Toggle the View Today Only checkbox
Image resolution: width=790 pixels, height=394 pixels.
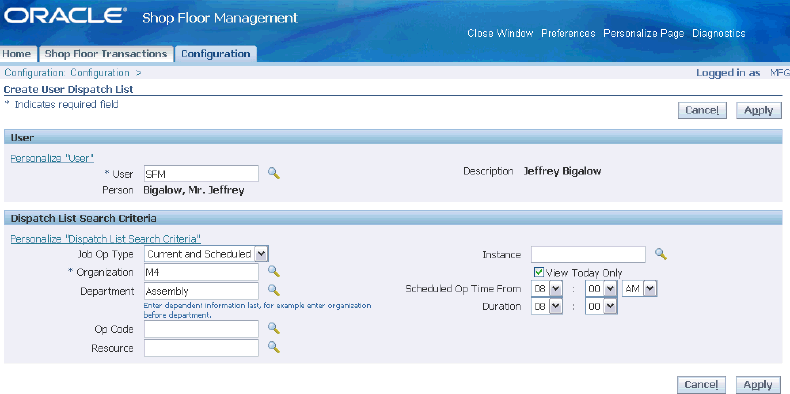[x=539, y=272]
